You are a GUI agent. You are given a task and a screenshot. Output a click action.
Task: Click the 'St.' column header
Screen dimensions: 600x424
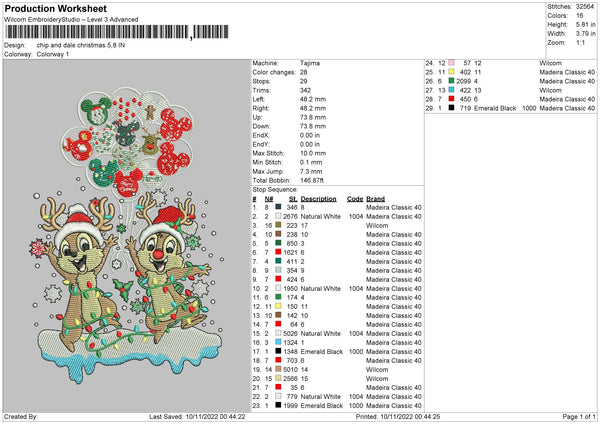[x=293, y=199]
